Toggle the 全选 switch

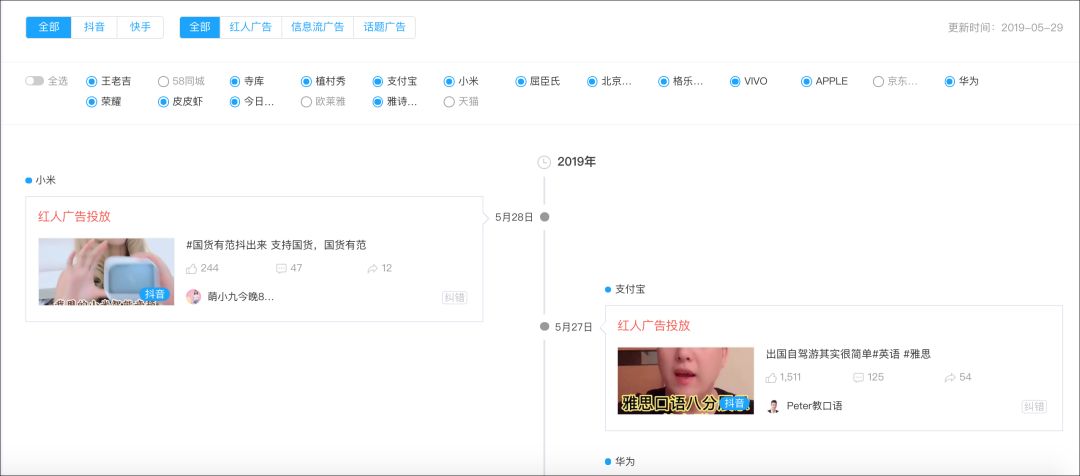34,81
